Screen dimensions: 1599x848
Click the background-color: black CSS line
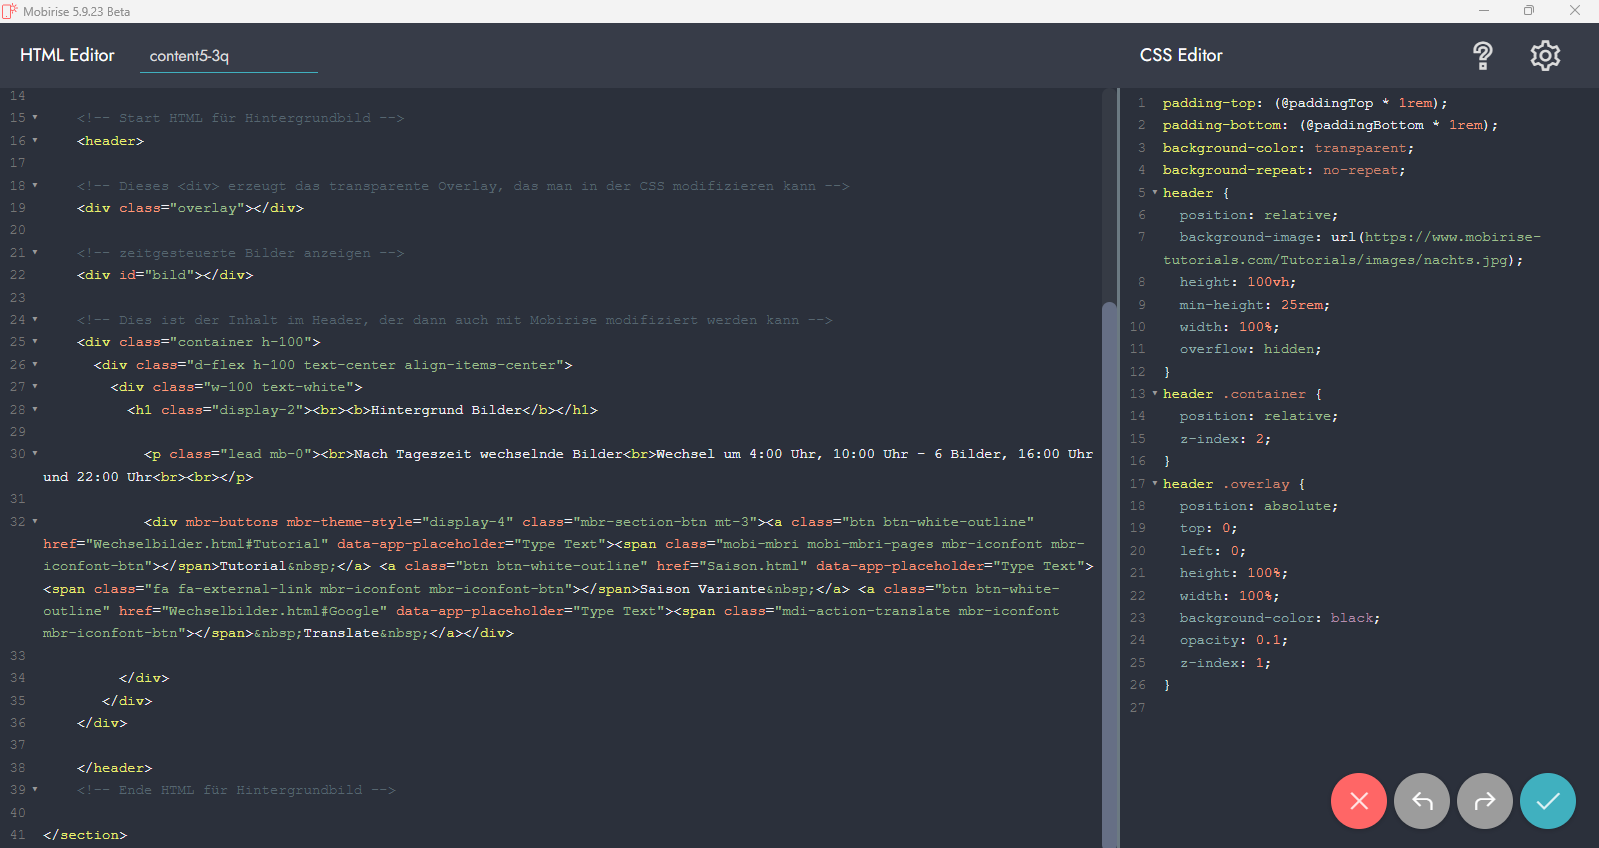(1279, 618)
